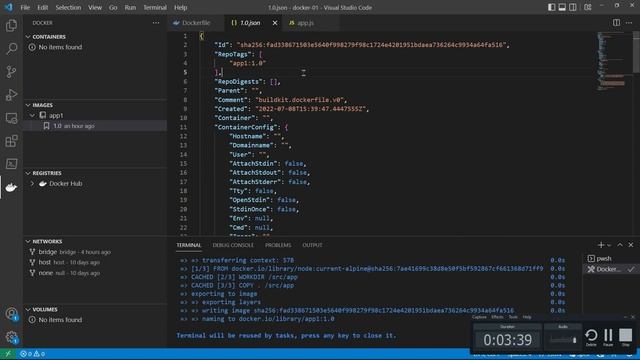
Task: Toggle panel layout icon in title bar
Action: (x=562, y=7)
